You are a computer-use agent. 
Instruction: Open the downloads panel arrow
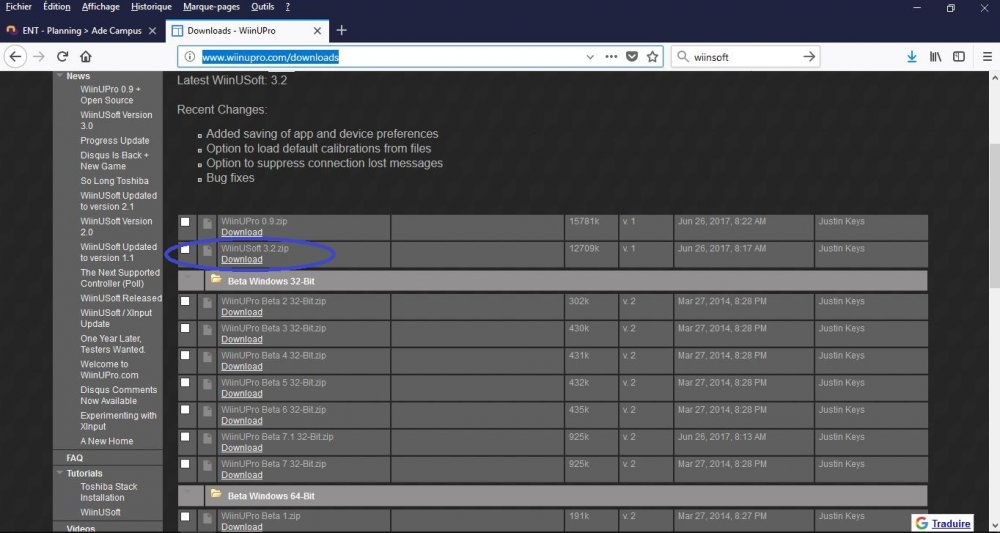[x=912, y=57]
